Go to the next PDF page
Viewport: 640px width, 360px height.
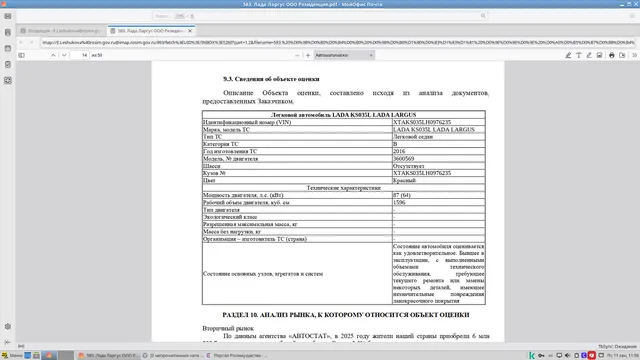coord(64,55)
